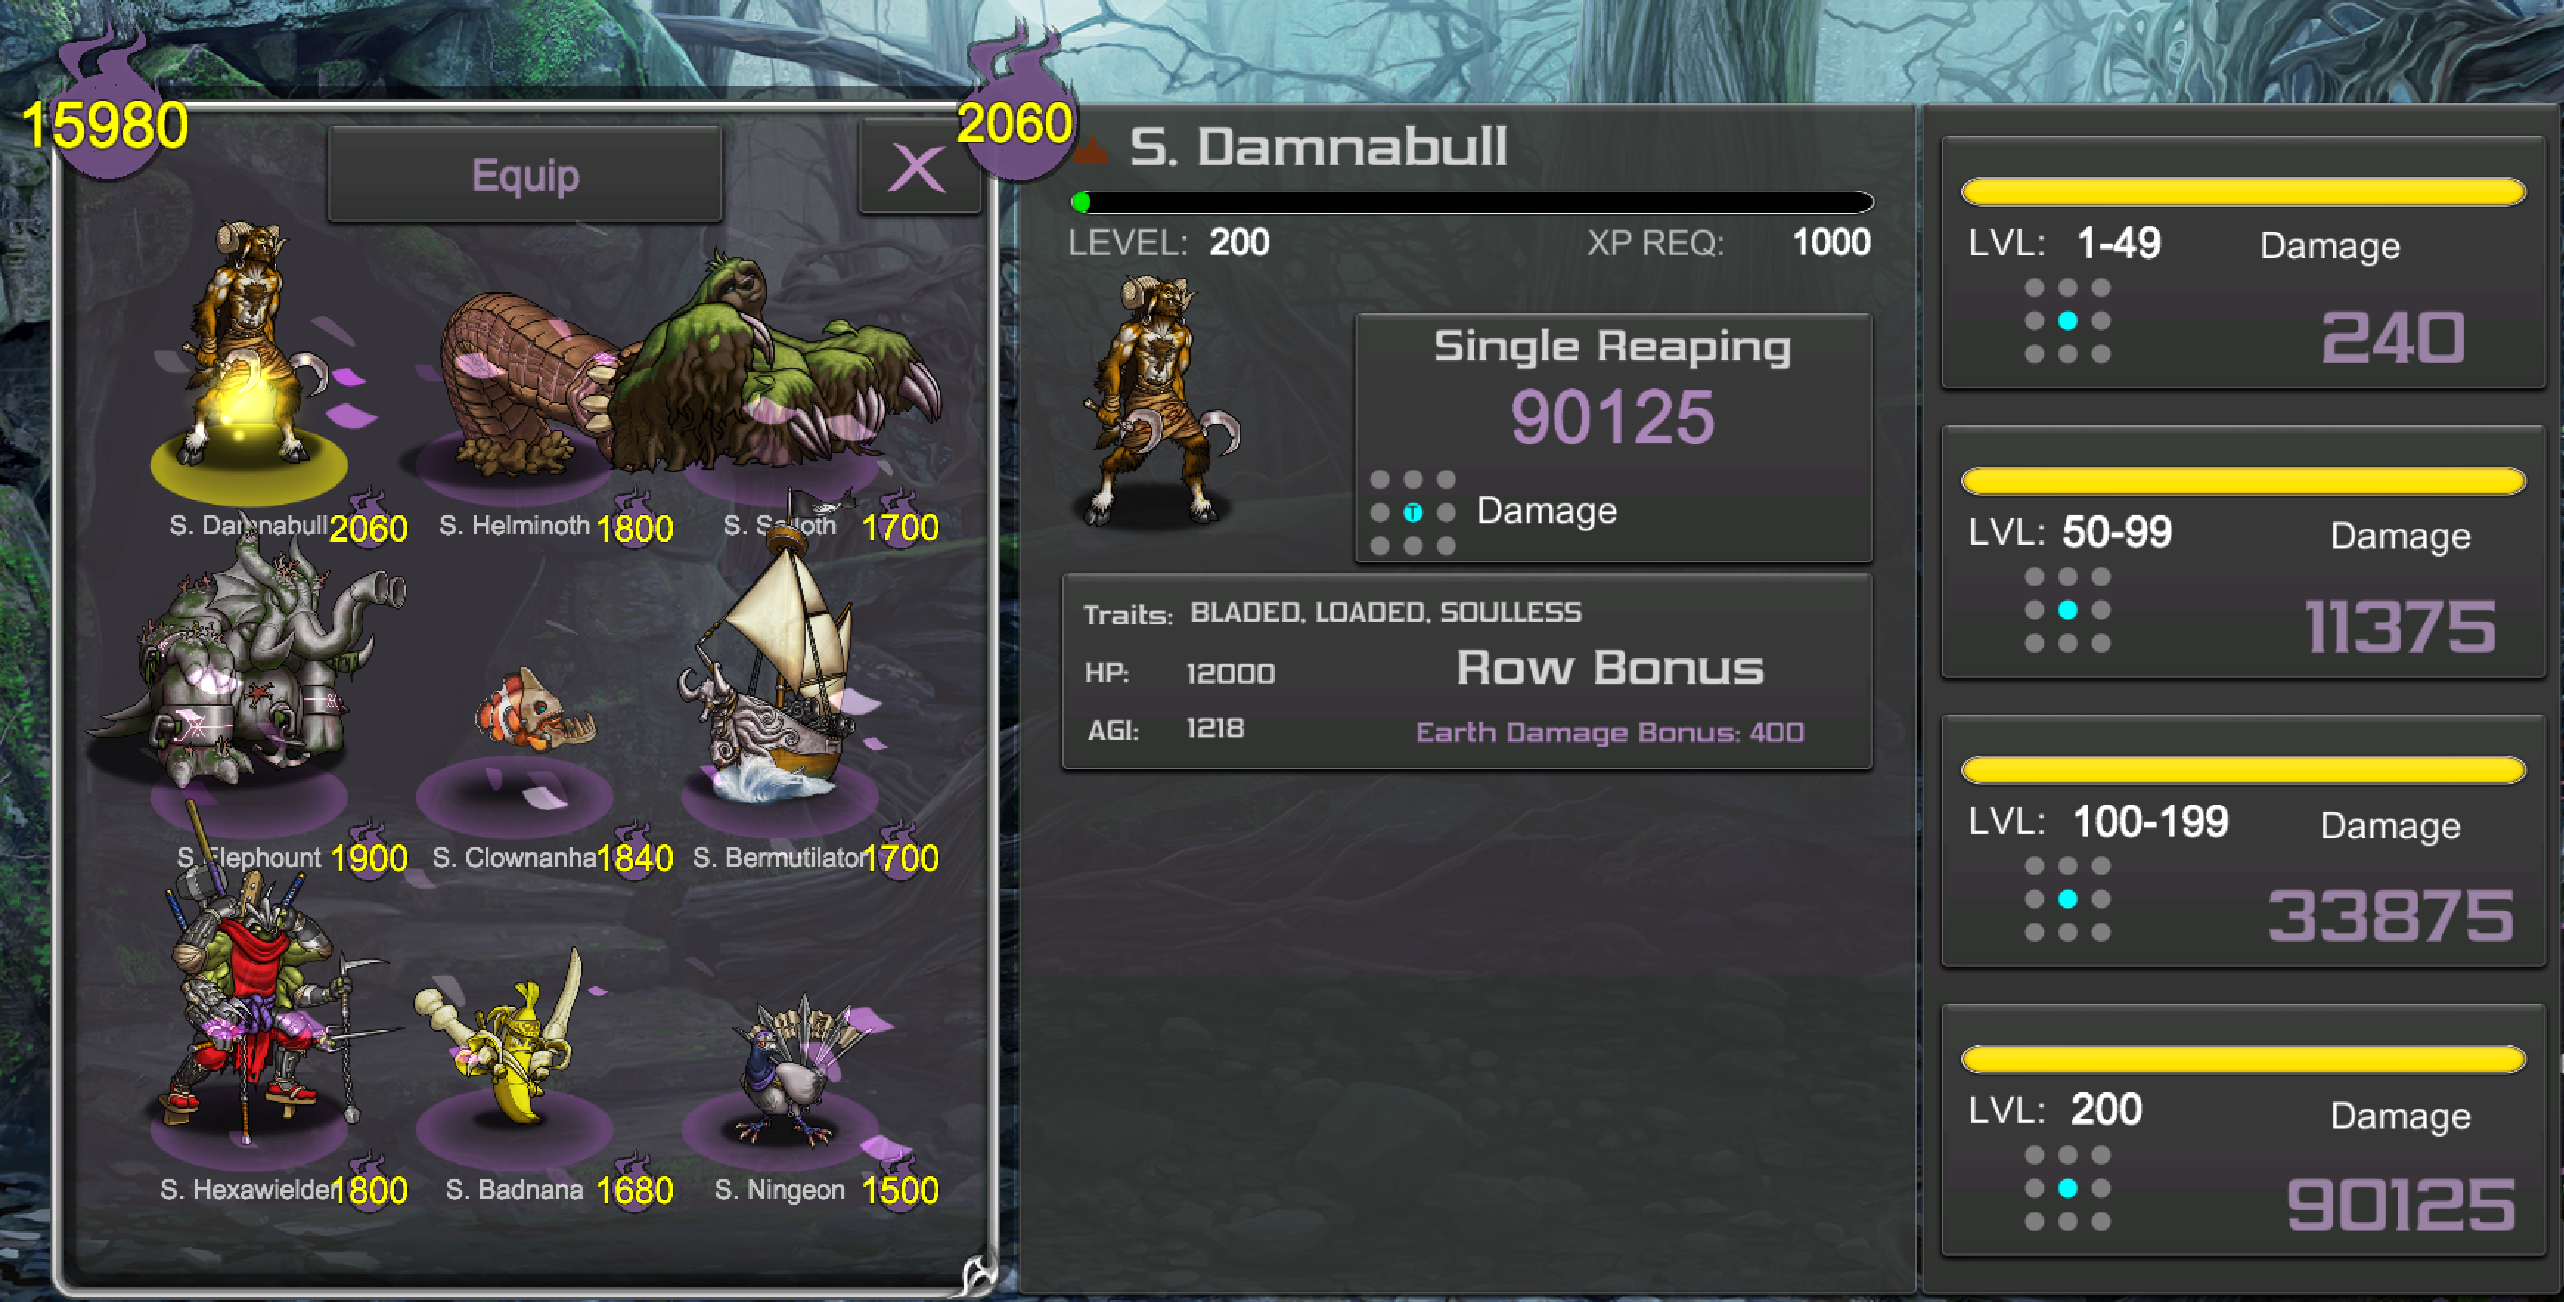Click the large S. Damnabull portrait
2564x1302 pixels.
coord(1160,400)
